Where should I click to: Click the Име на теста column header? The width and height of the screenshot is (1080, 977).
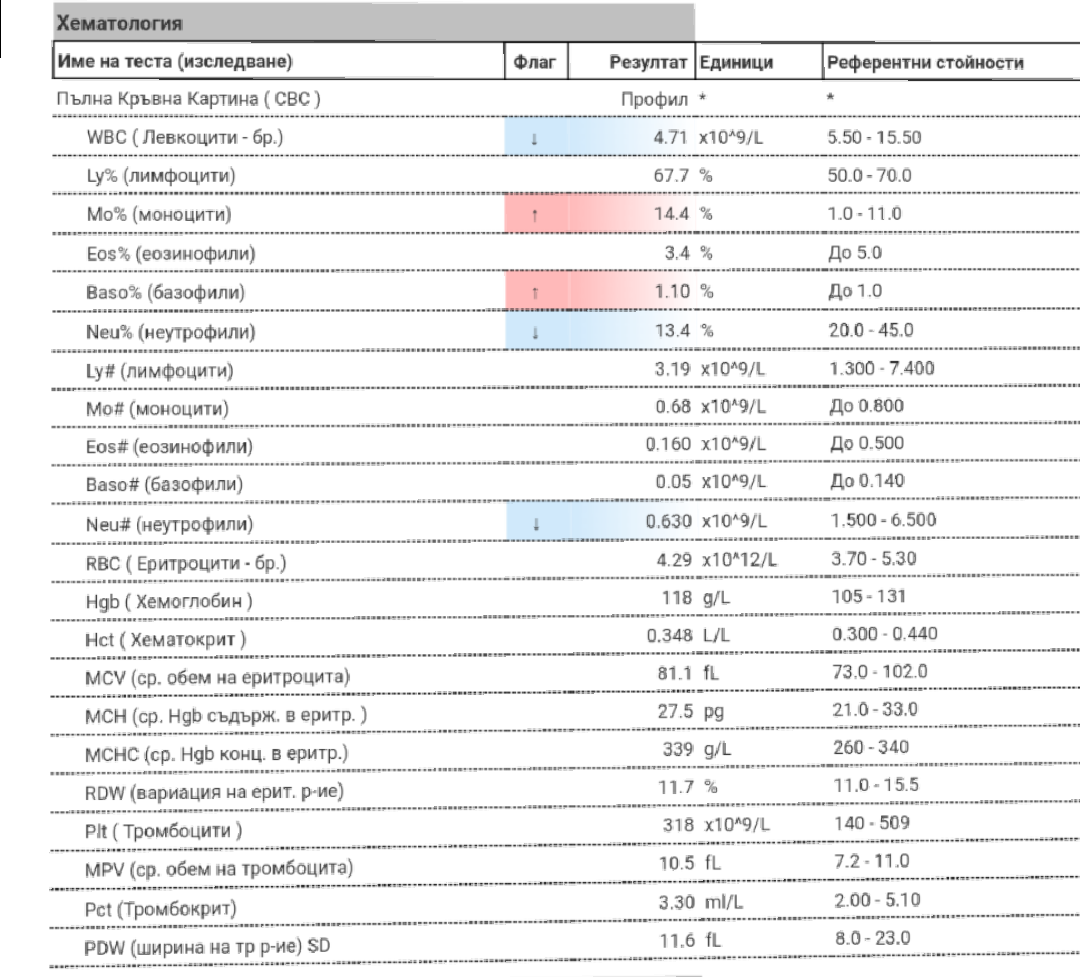click(175, 63)
